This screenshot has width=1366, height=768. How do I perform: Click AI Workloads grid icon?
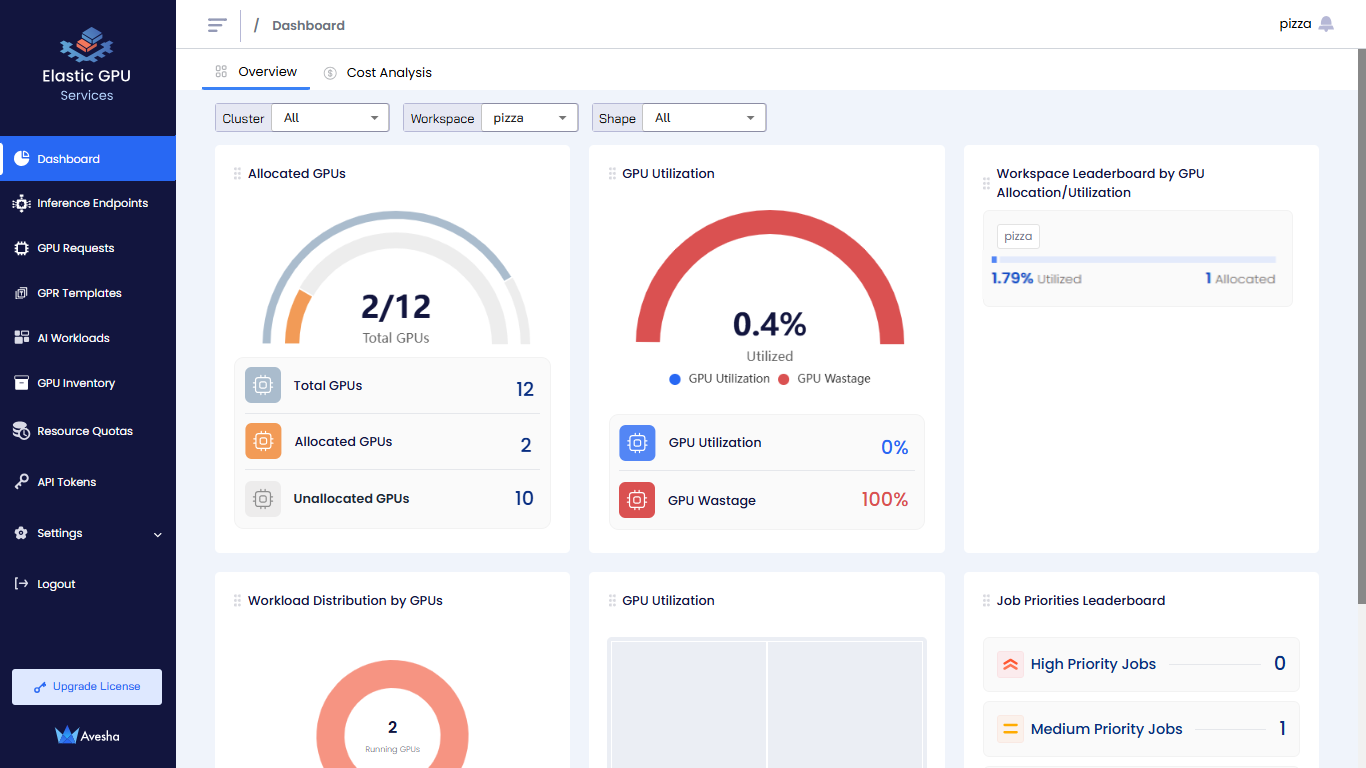click(x=21, y=338)
